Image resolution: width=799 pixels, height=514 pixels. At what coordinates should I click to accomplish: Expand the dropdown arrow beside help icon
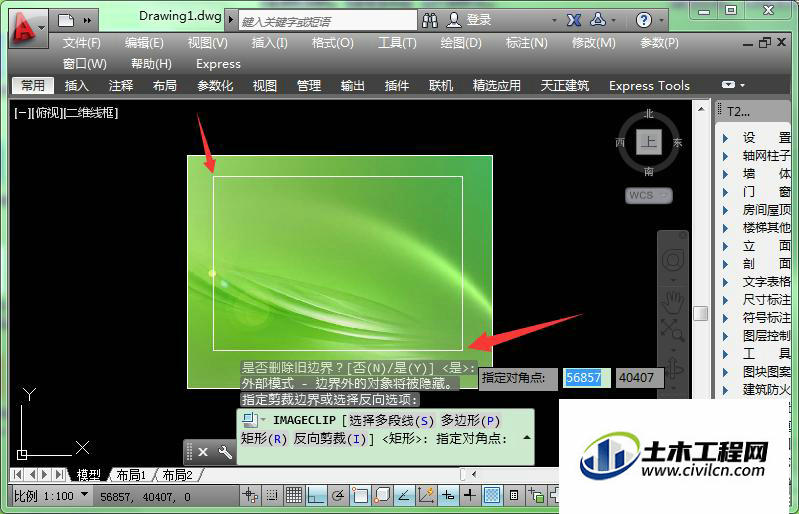click(661, 21)
